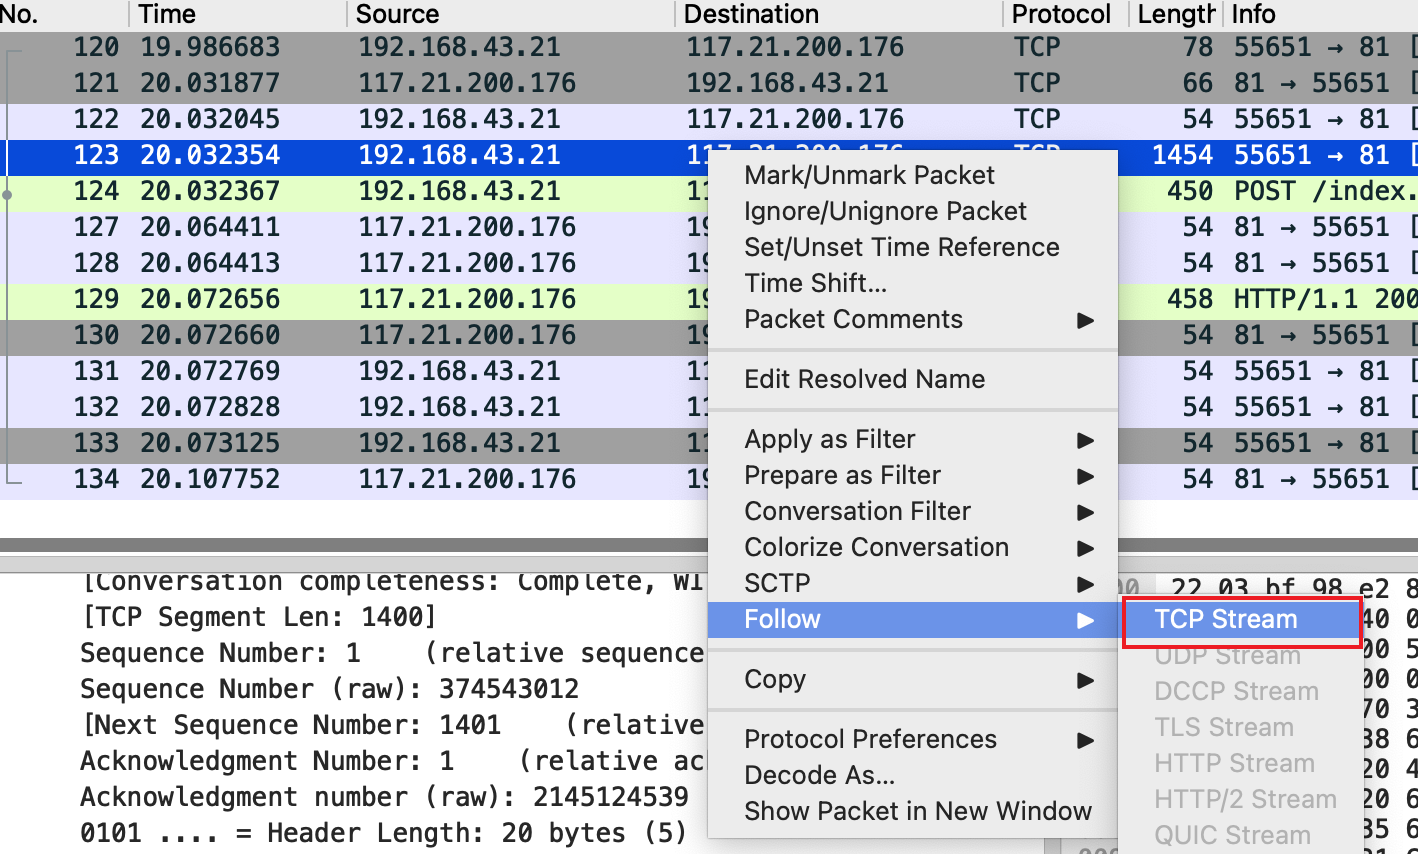
Task: Sort by Source column header
Action: tap(397, 14)
